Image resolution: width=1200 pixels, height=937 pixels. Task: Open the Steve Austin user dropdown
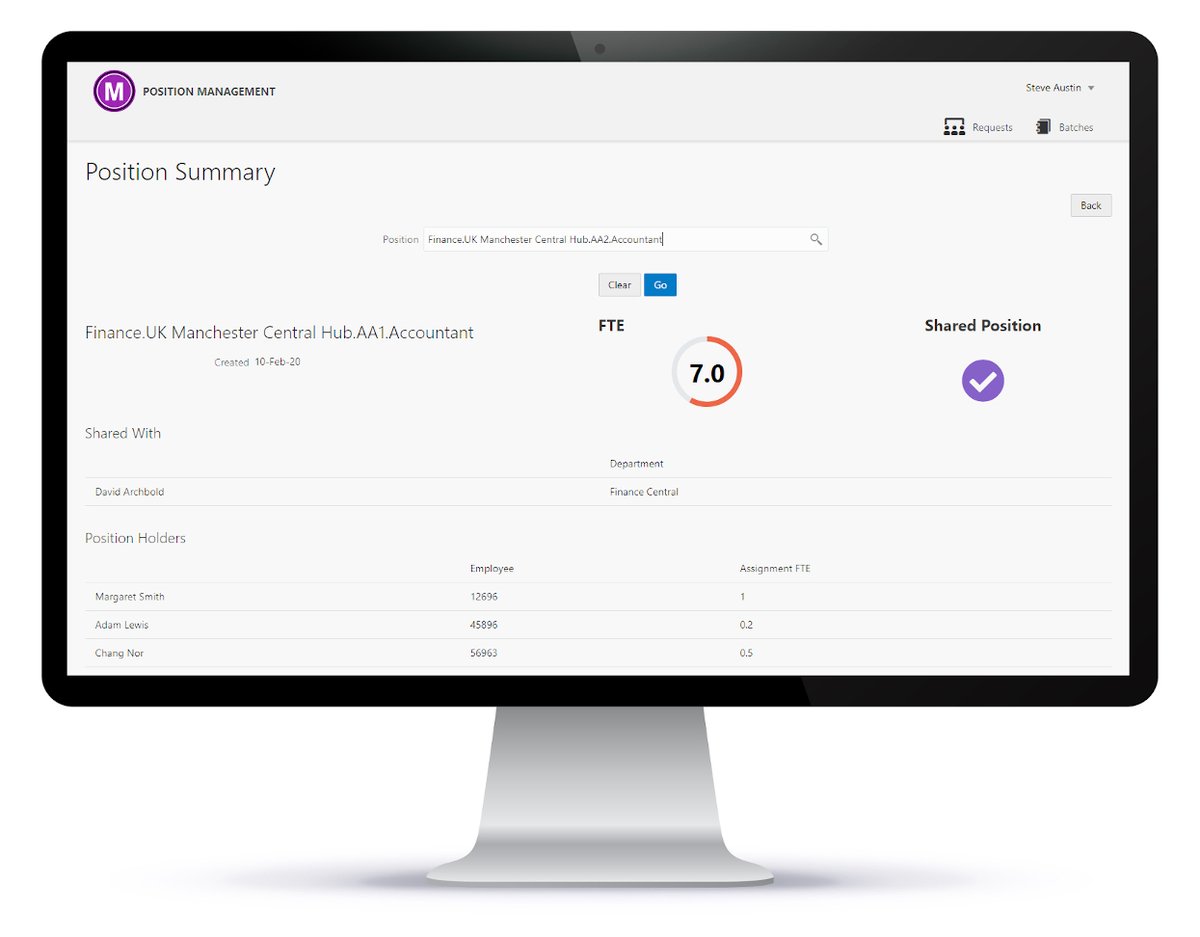point(1060,88)
